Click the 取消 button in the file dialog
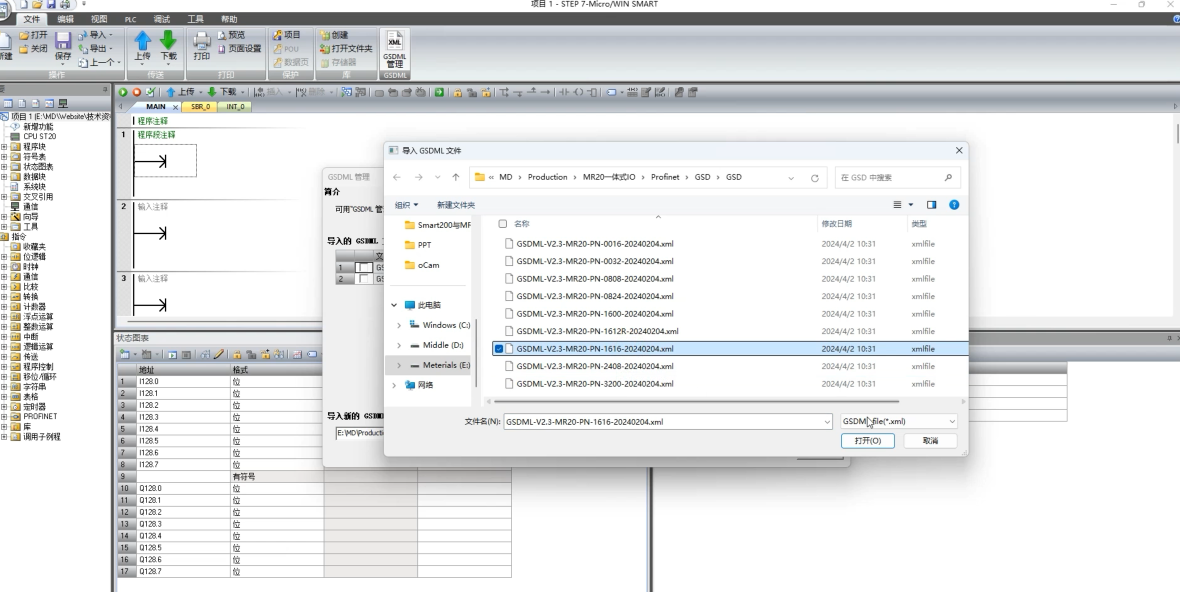This screenshot has width=1180, height=592. coord(930,441)
